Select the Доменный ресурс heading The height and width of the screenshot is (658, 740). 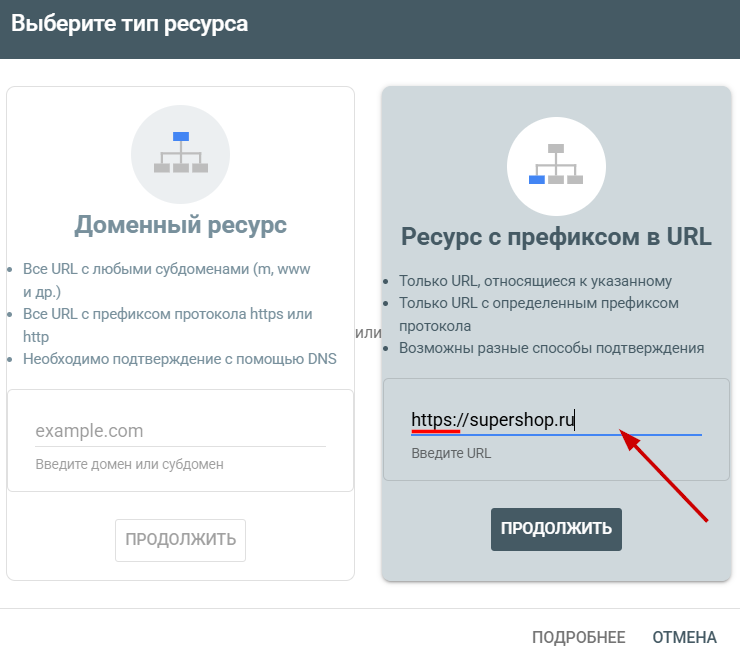point(180,225)
